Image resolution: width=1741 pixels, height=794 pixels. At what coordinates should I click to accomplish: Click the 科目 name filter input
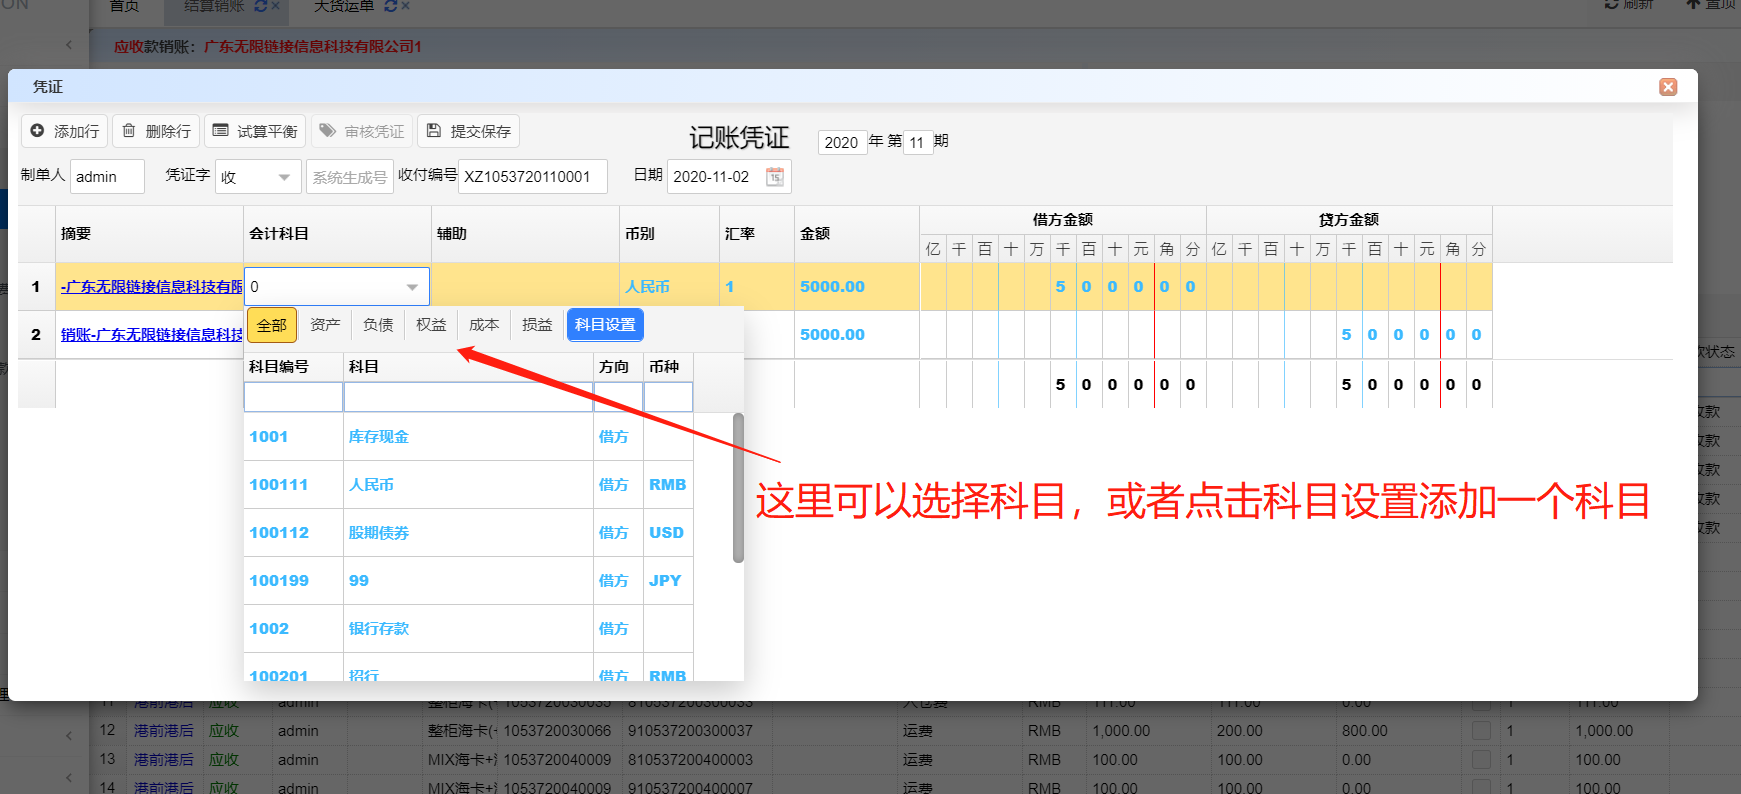[x=469, y=397]
